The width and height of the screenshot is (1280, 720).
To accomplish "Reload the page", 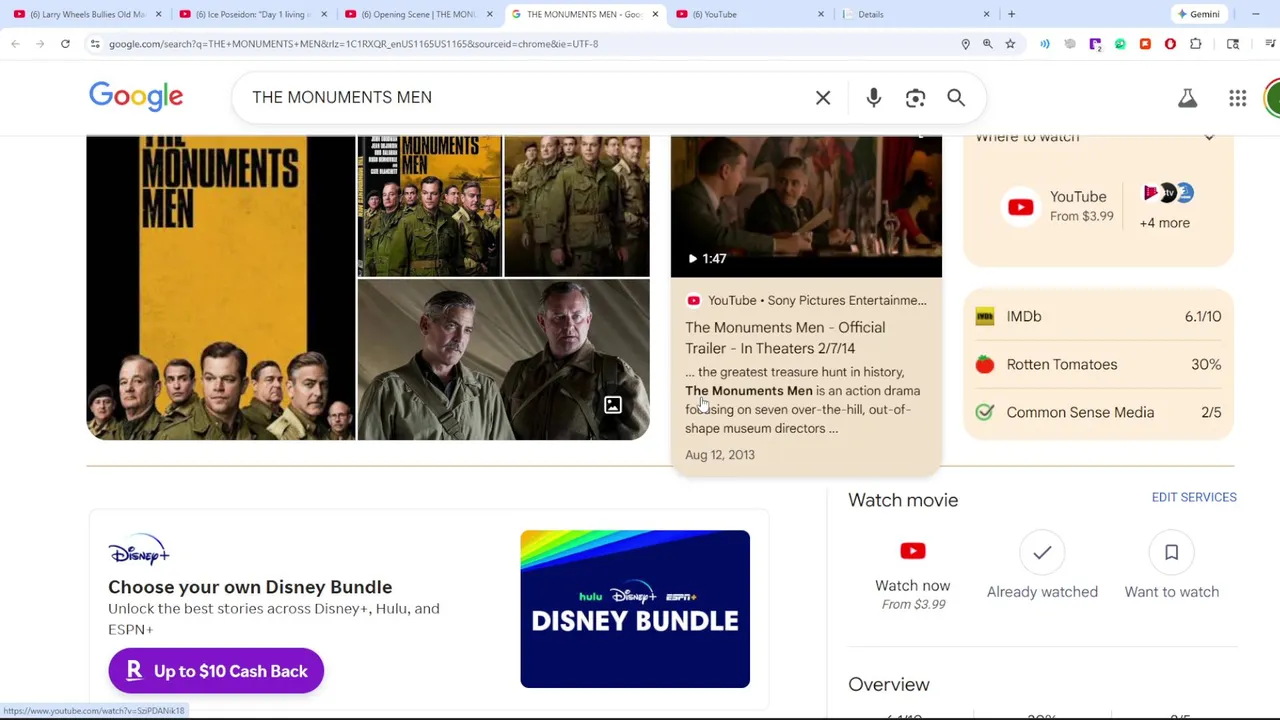I will [65, 43].
